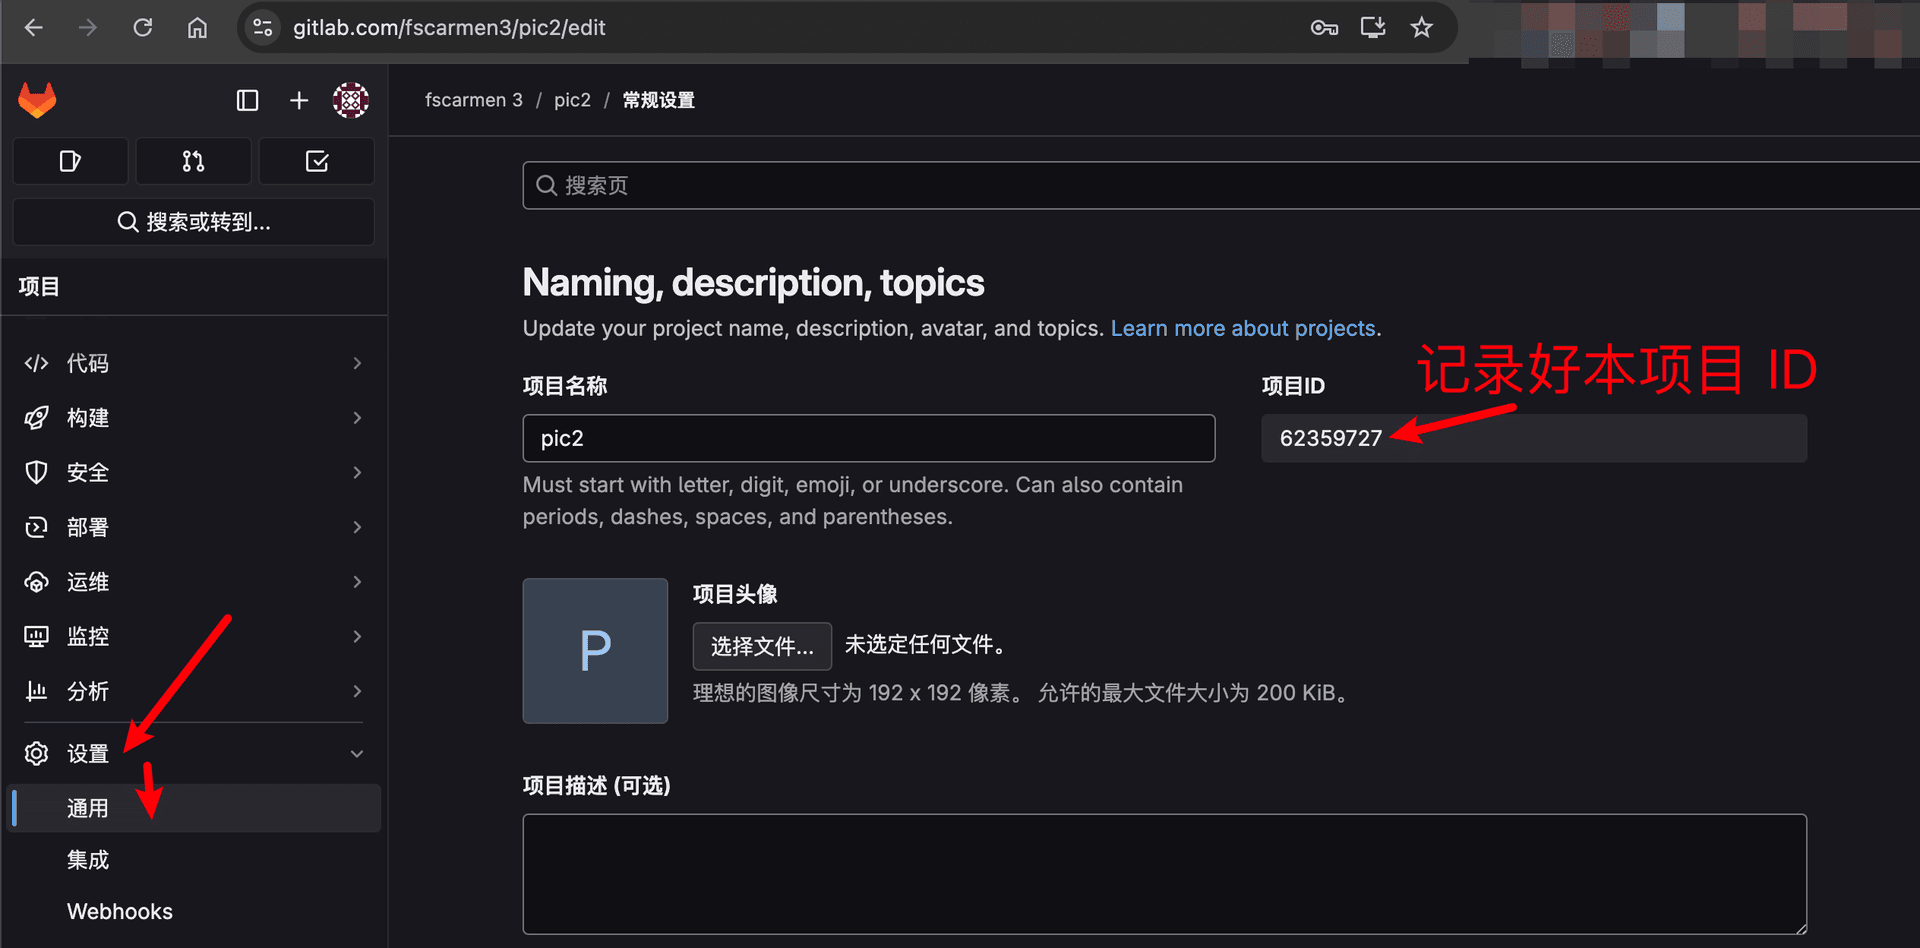Click the plus create-new icon
Screen dimensions: 1920x948
tap(298, 100)
